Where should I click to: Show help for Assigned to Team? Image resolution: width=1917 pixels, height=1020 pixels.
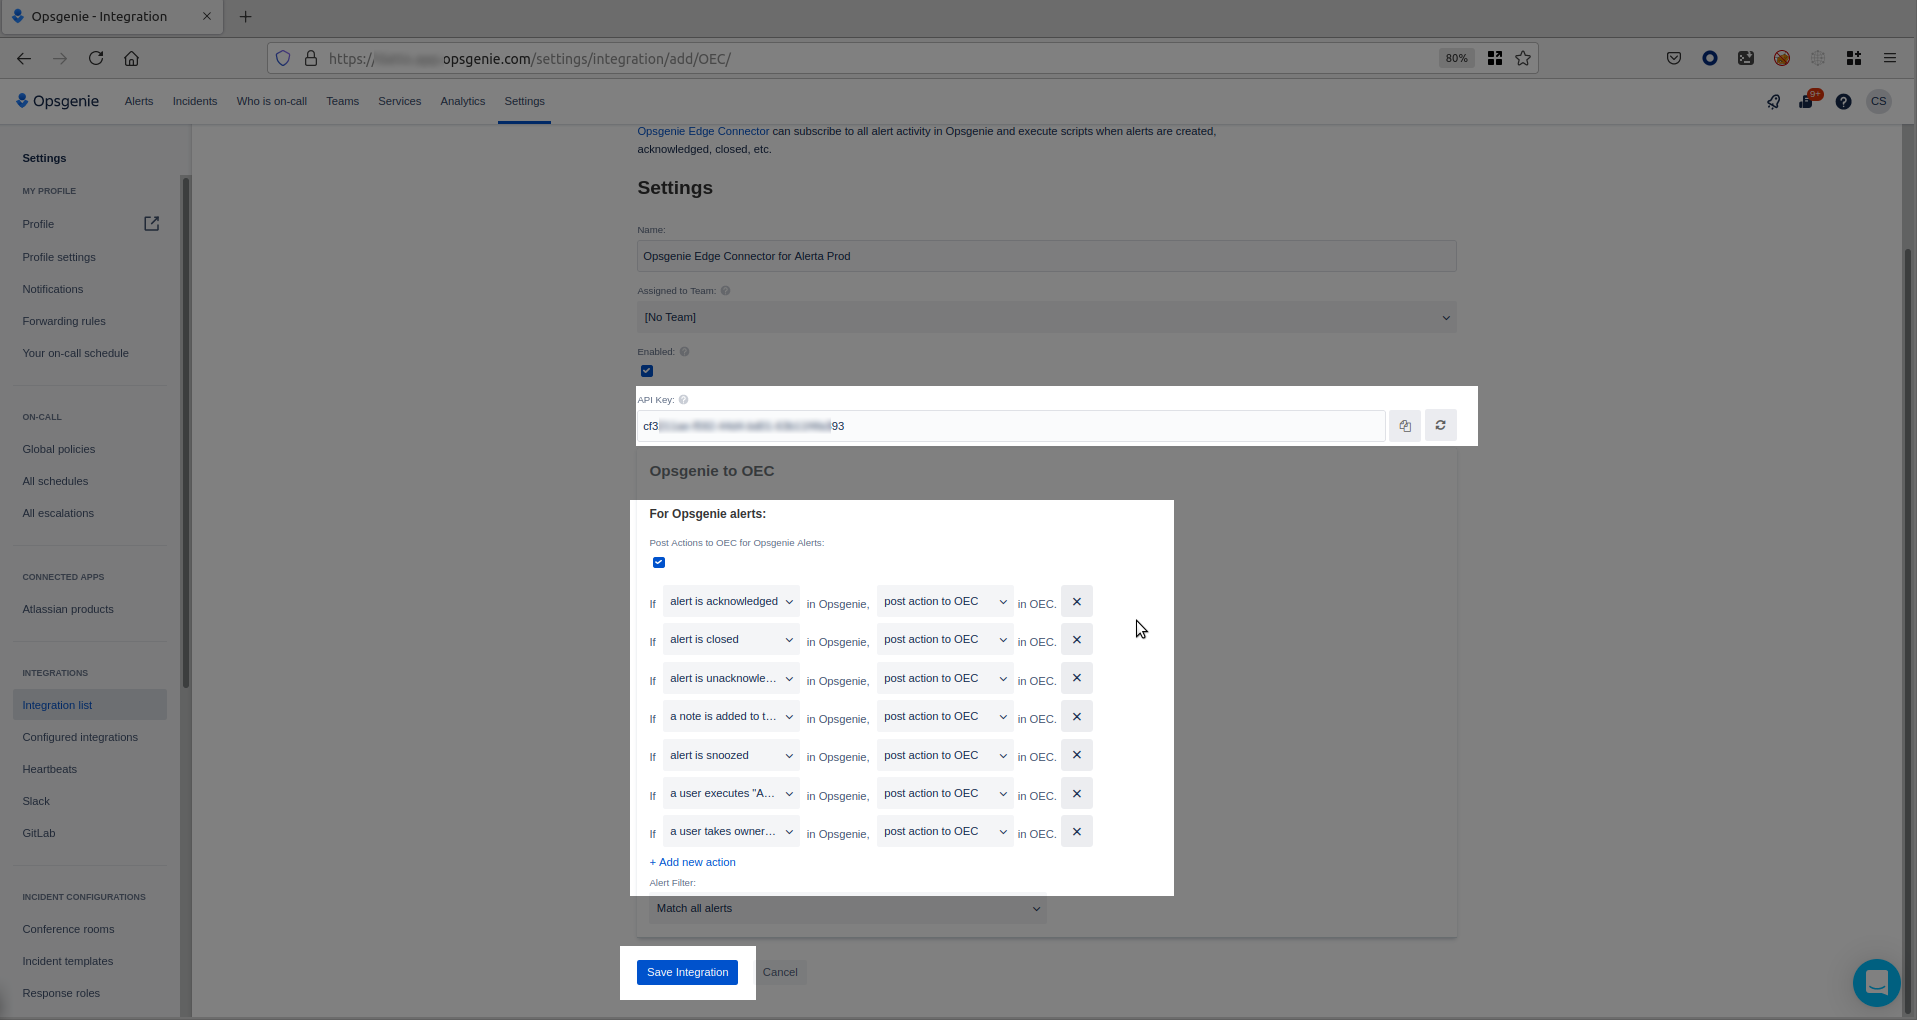coord(726,291)
